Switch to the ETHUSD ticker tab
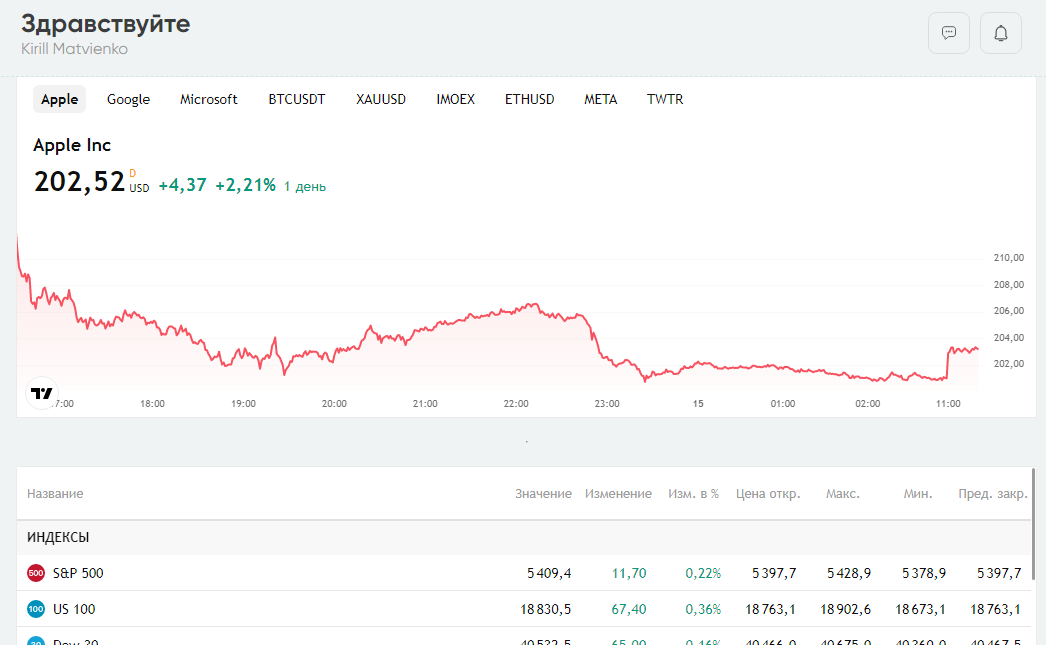 [x=530, y=99]
